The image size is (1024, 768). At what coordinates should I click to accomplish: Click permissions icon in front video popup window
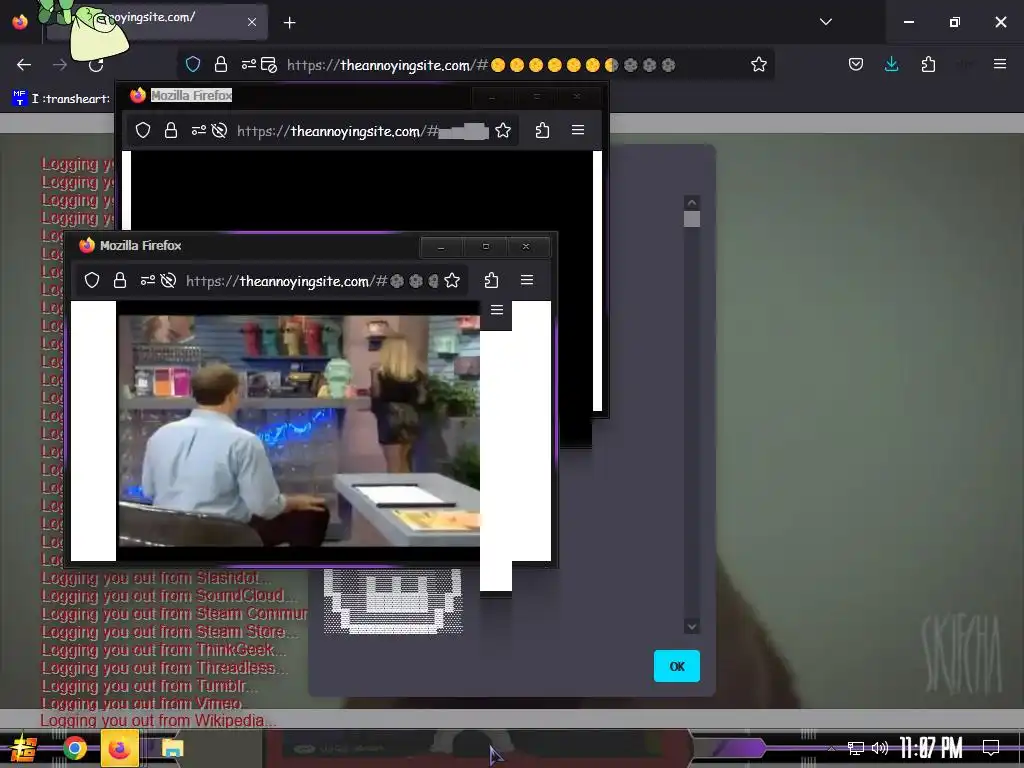click(x=148, y=280)
